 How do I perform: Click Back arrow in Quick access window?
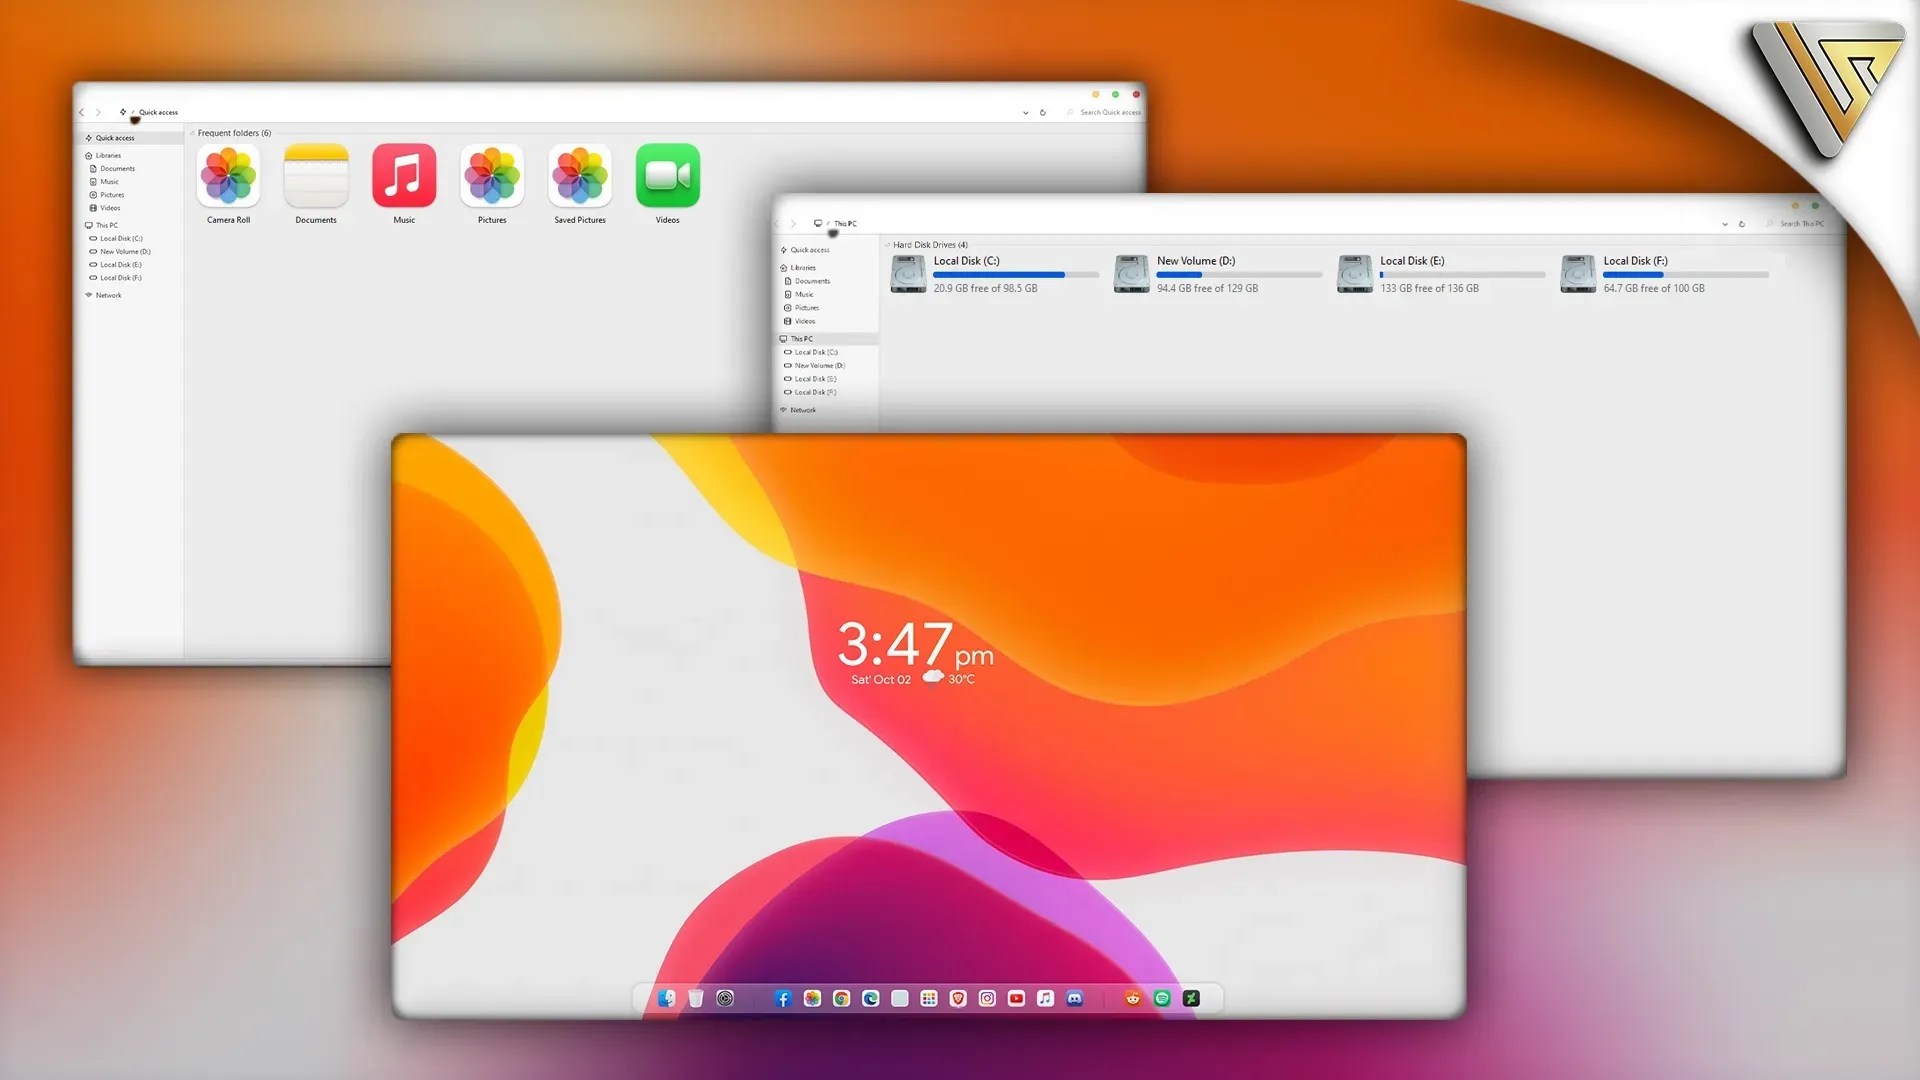(82, 113)
